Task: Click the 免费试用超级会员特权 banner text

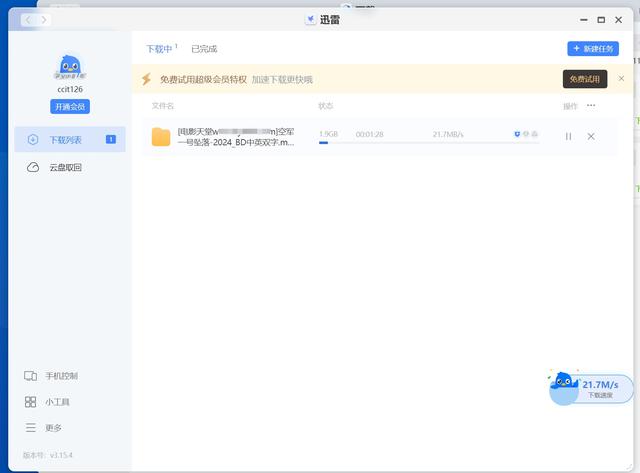Action: click(x=203, y=80)
